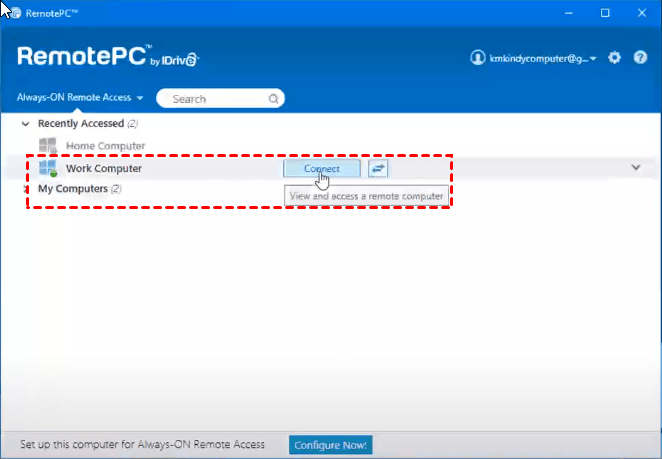Open the Always-ON Remote Access dropdown
The width and height of the screenshot is (662, 459).
pos(80,98)
